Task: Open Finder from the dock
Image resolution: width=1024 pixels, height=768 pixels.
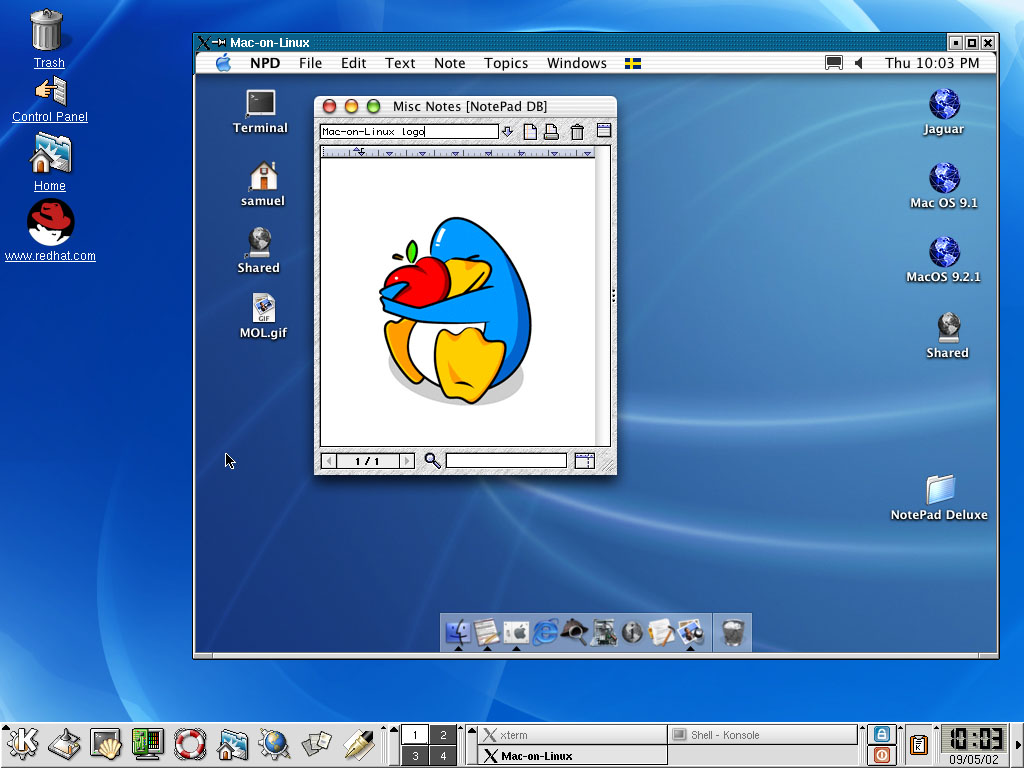Action: click(x=458, y=632)
